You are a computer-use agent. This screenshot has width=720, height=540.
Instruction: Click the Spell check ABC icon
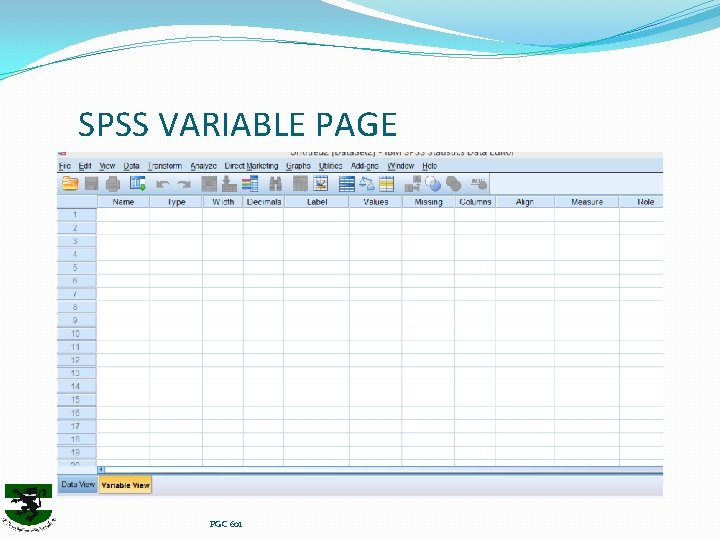click(x=478, y=183)
